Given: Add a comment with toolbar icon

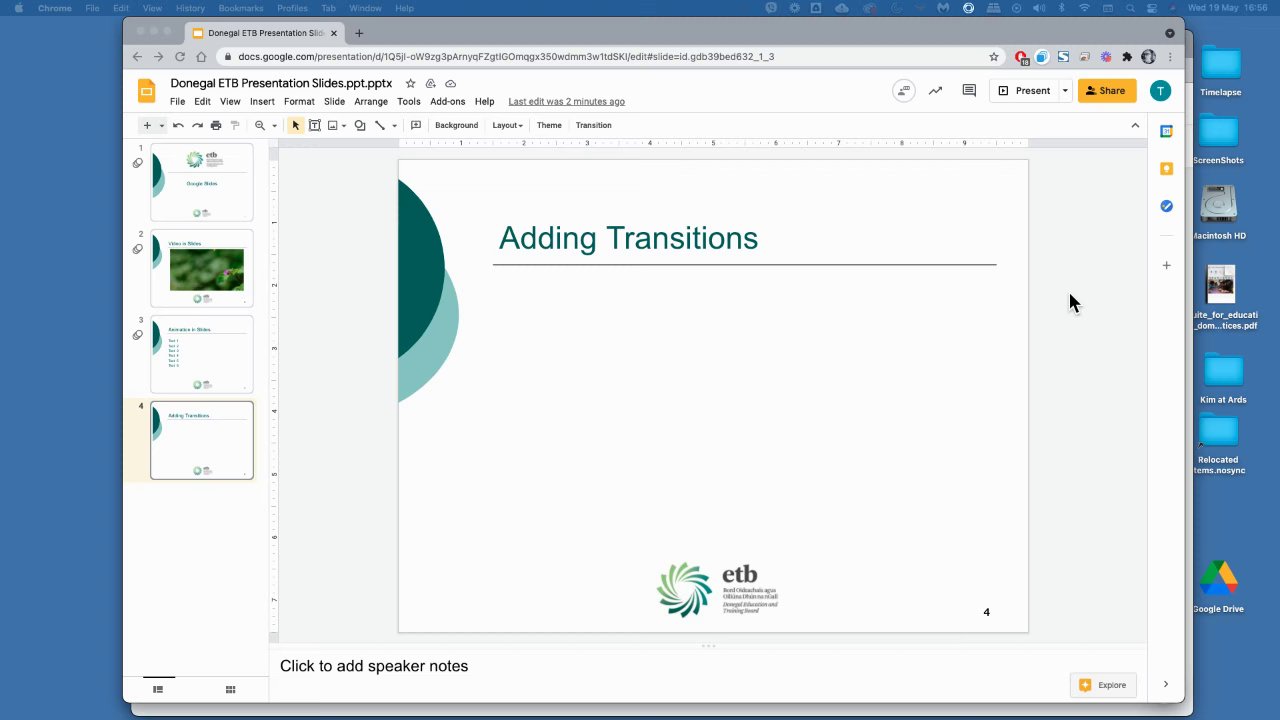Looking at the screenshot, I should tap(416, 125).
